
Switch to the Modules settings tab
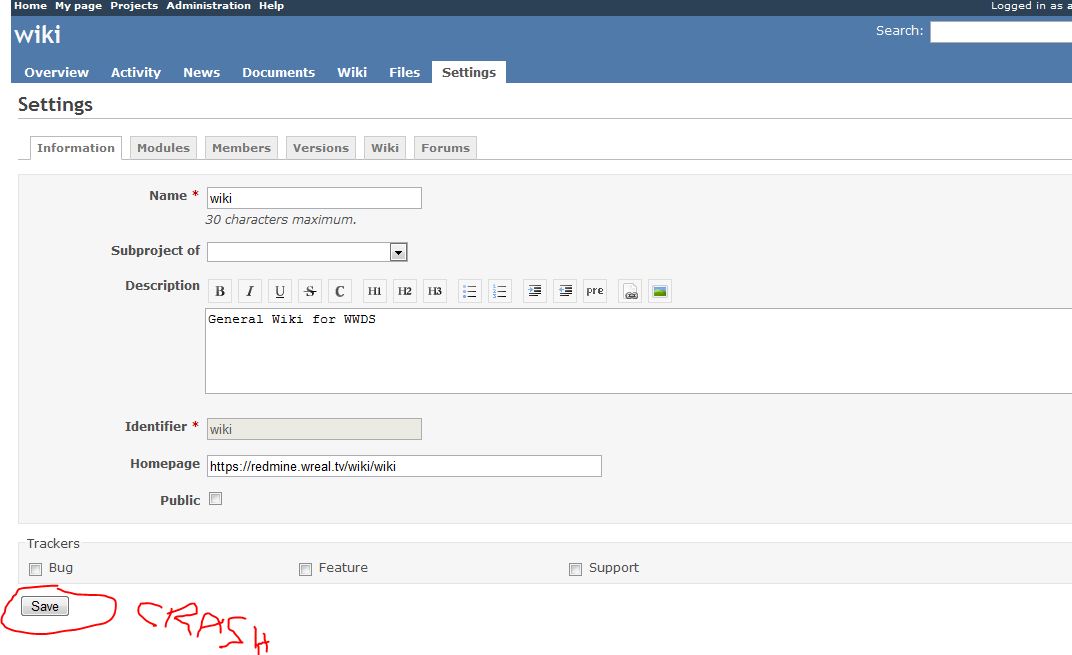coord(163,148)
